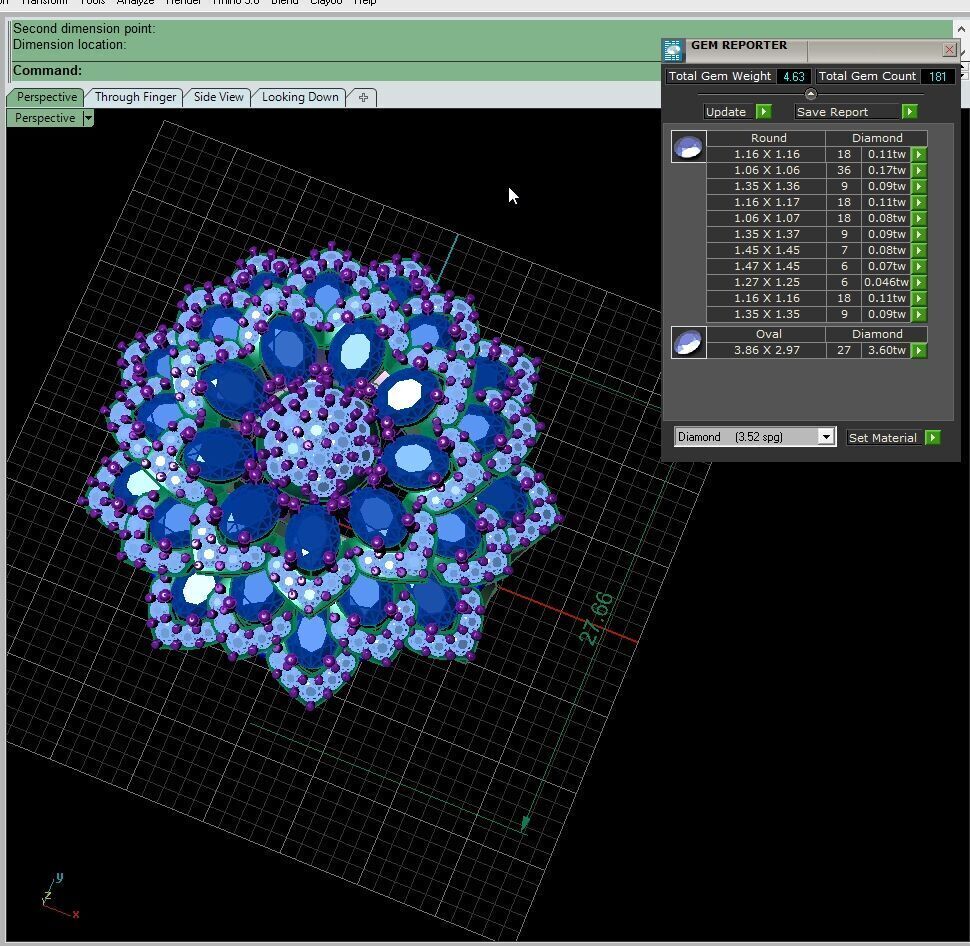Viewport: 970px width, 946px height.
Task: Click the 1.35 X 1.37 size cell
Action: [x=766, y=234]
